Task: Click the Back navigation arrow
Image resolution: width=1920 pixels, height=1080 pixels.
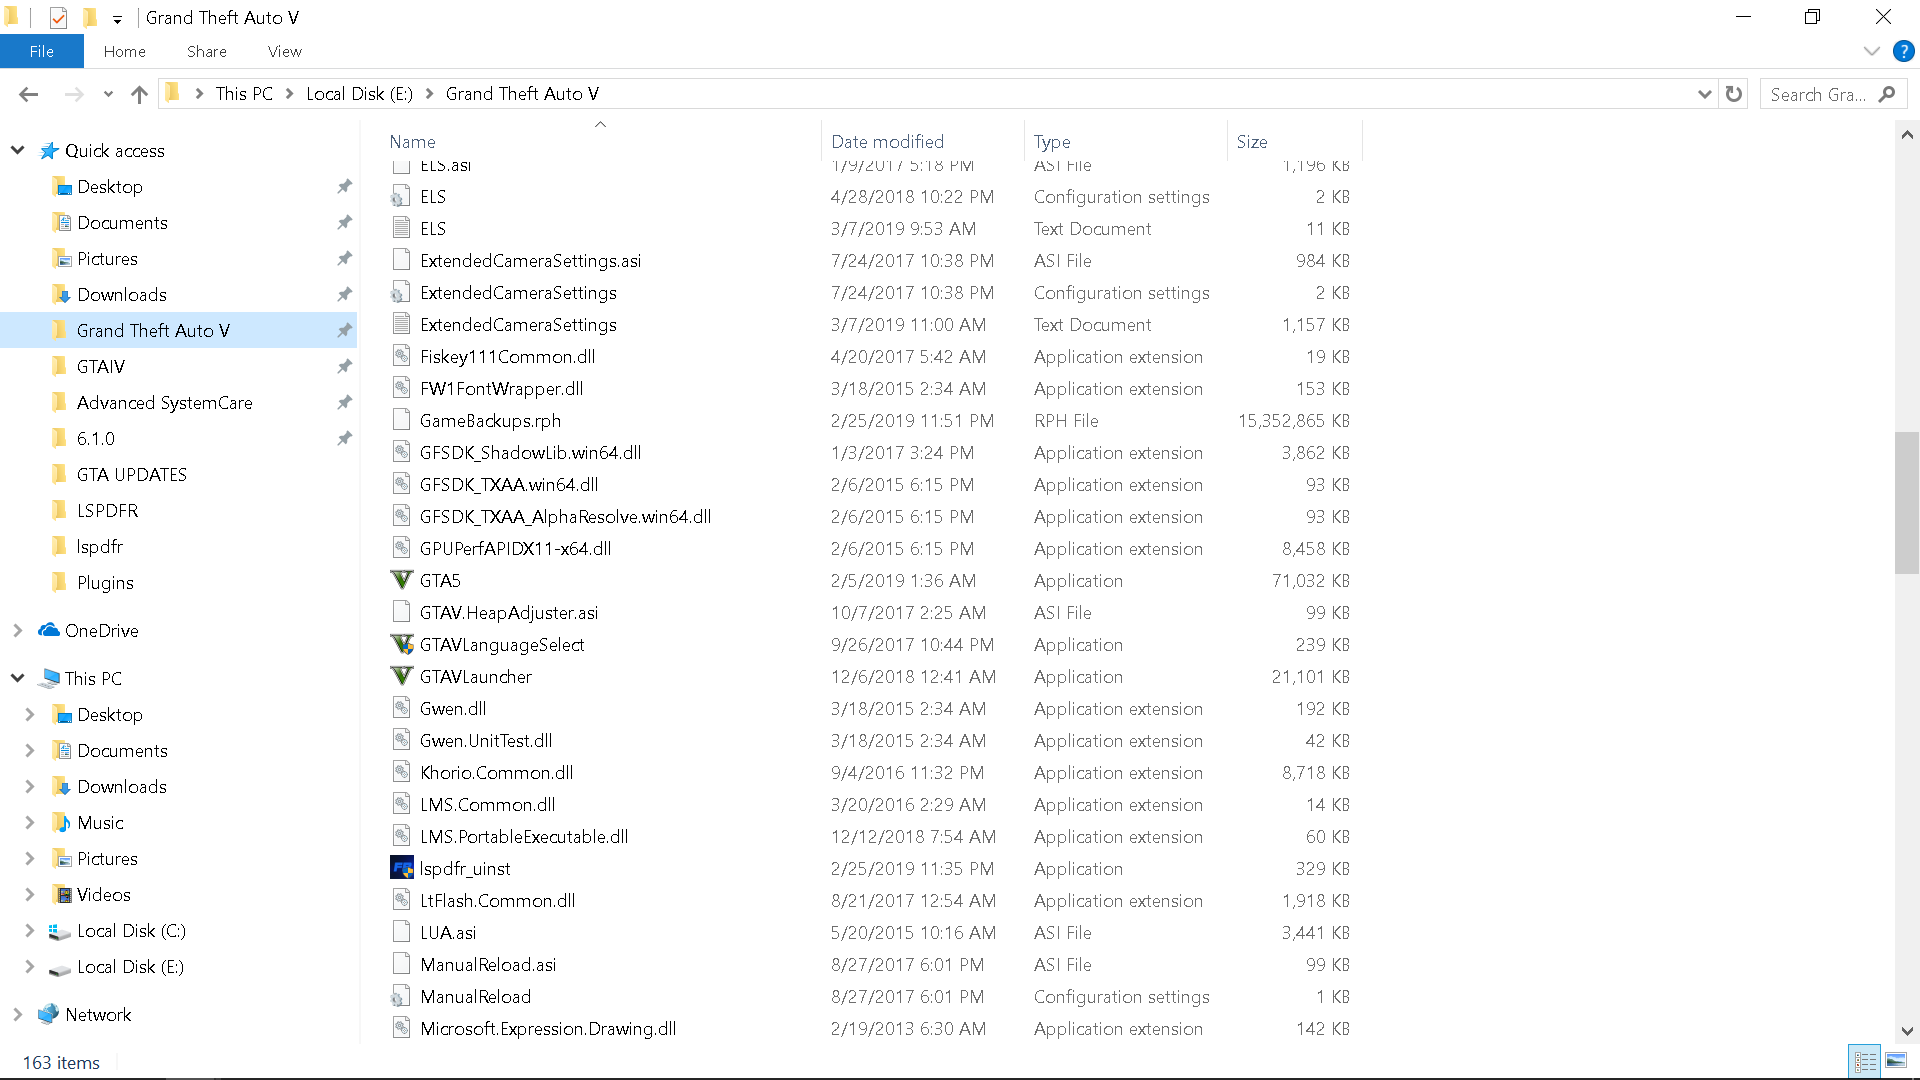Action: (28, 94)
